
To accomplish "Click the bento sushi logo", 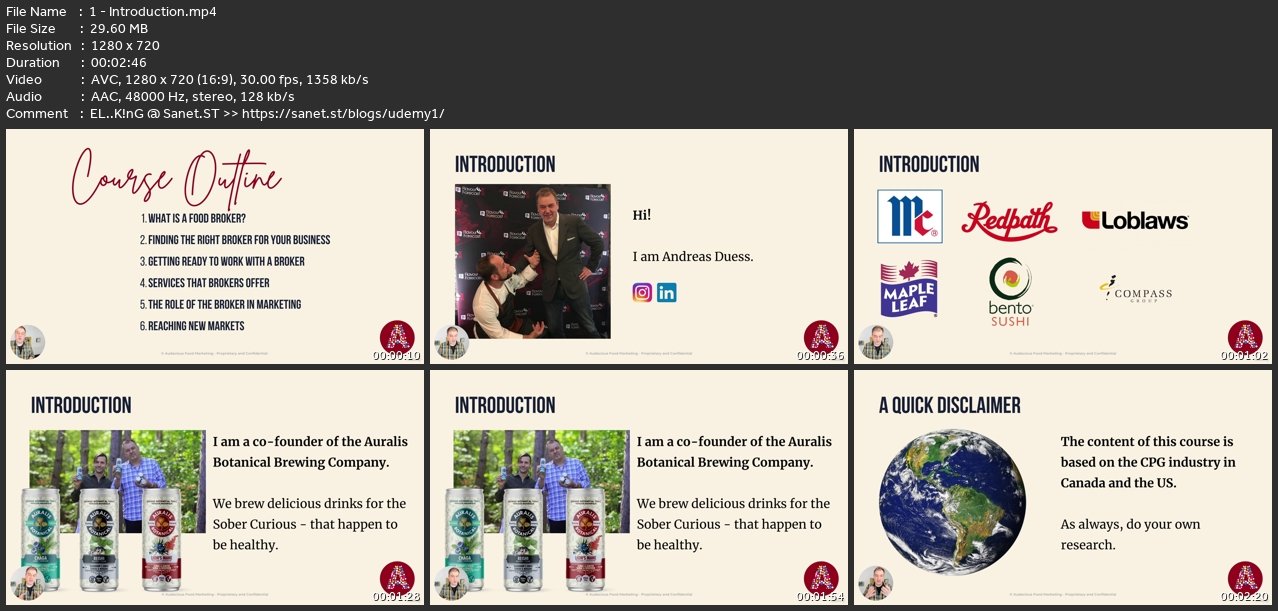I will point(1010,292).
